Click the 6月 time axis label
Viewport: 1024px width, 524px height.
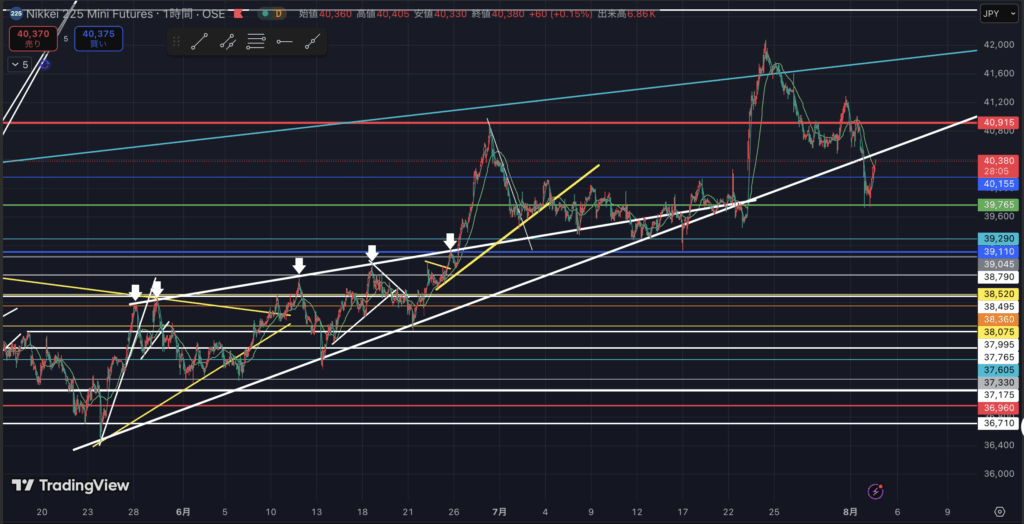pyautogui.click(x=184, y=512)
